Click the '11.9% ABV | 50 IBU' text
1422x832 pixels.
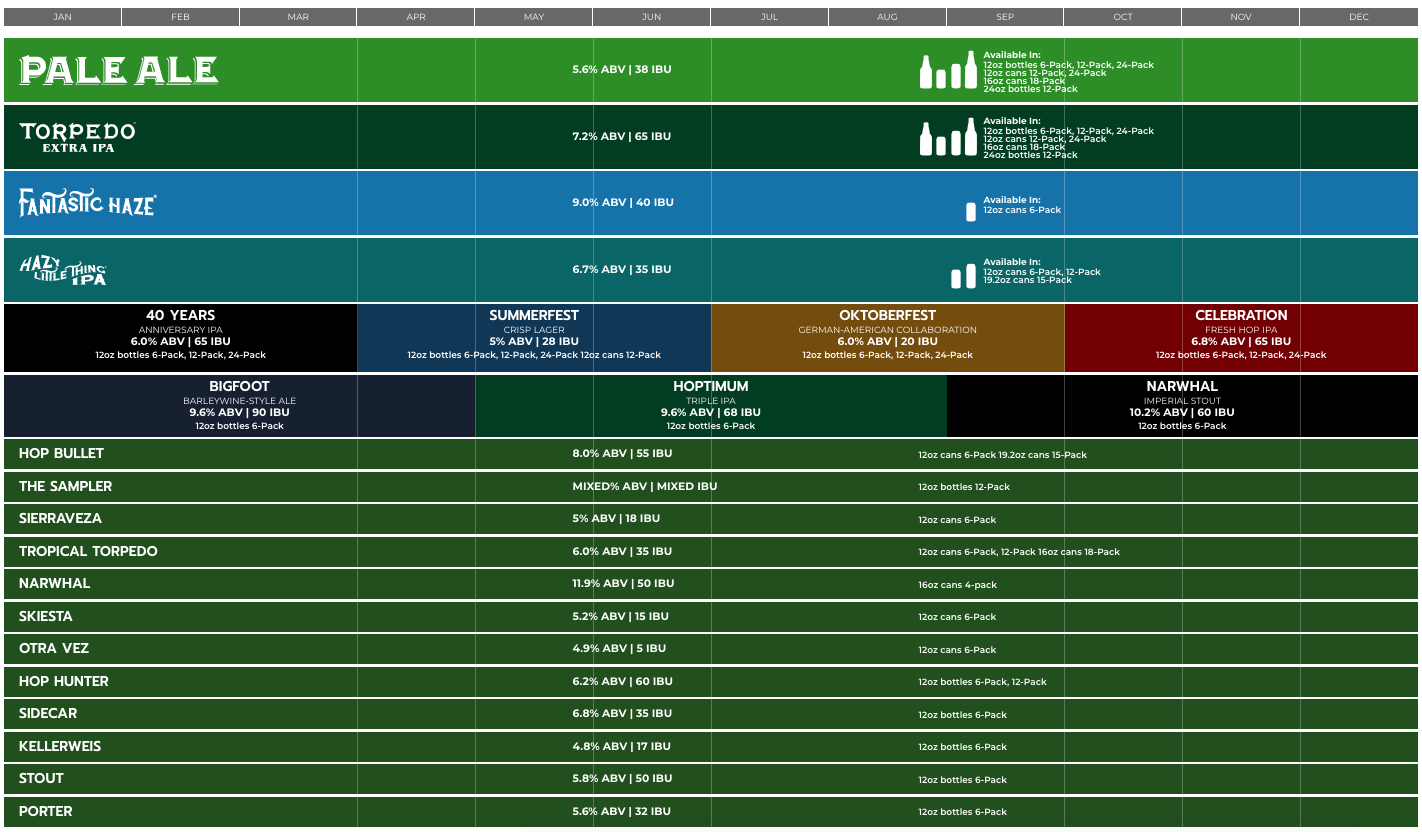pos(623,583)
